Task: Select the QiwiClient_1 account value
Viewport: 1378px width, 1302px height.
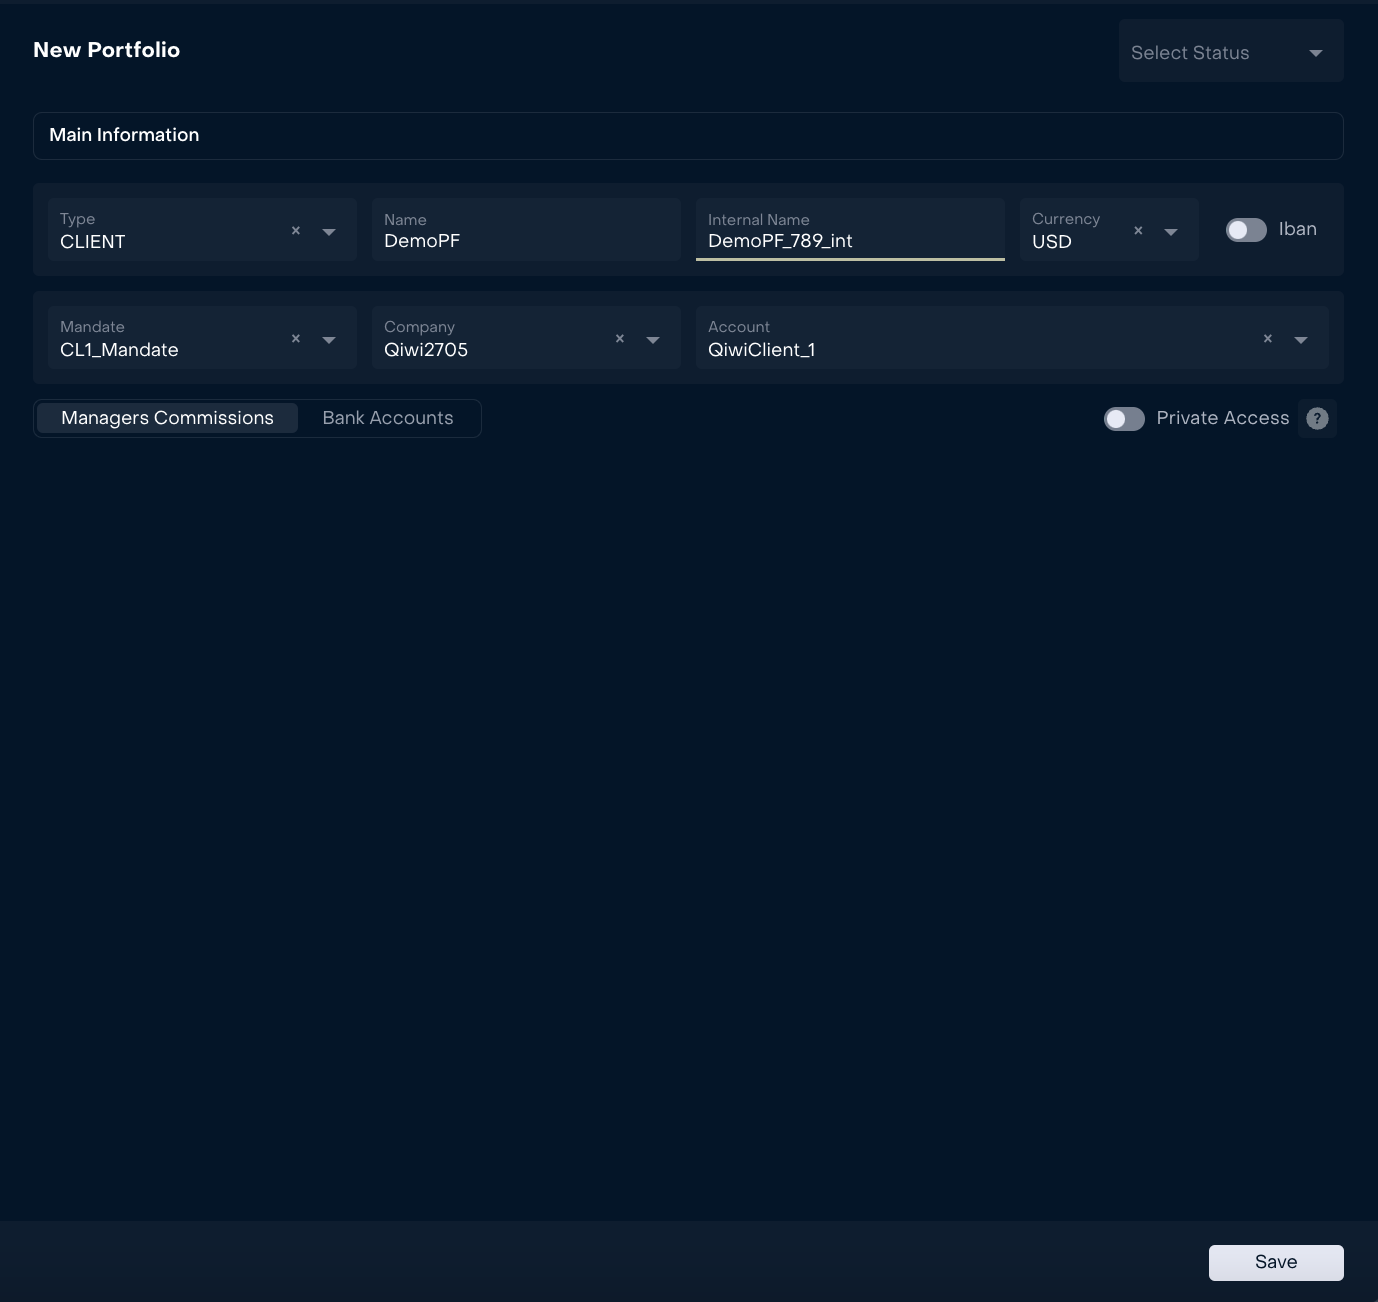Action: click(x=762, y=350)
